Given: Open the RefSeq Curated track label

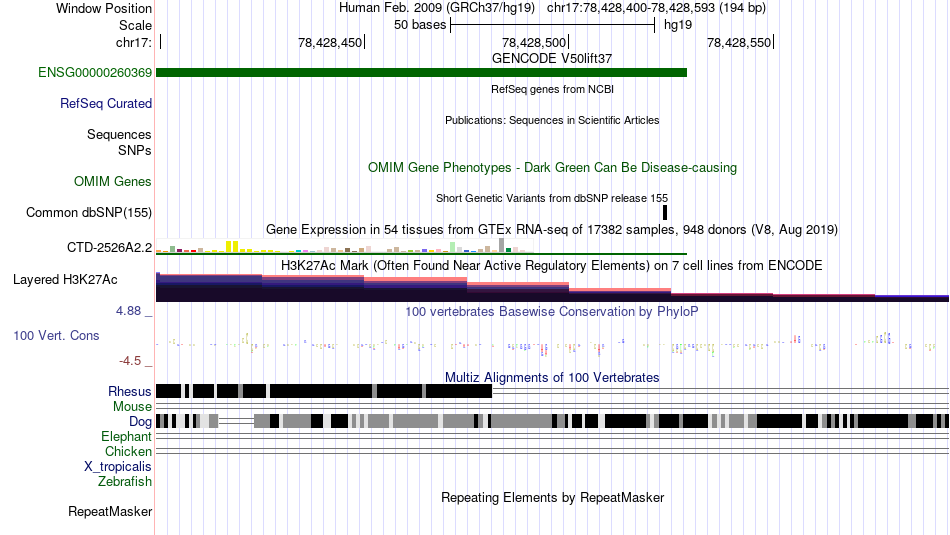Looking at the screenshot, I should click(x=106, y=104).
